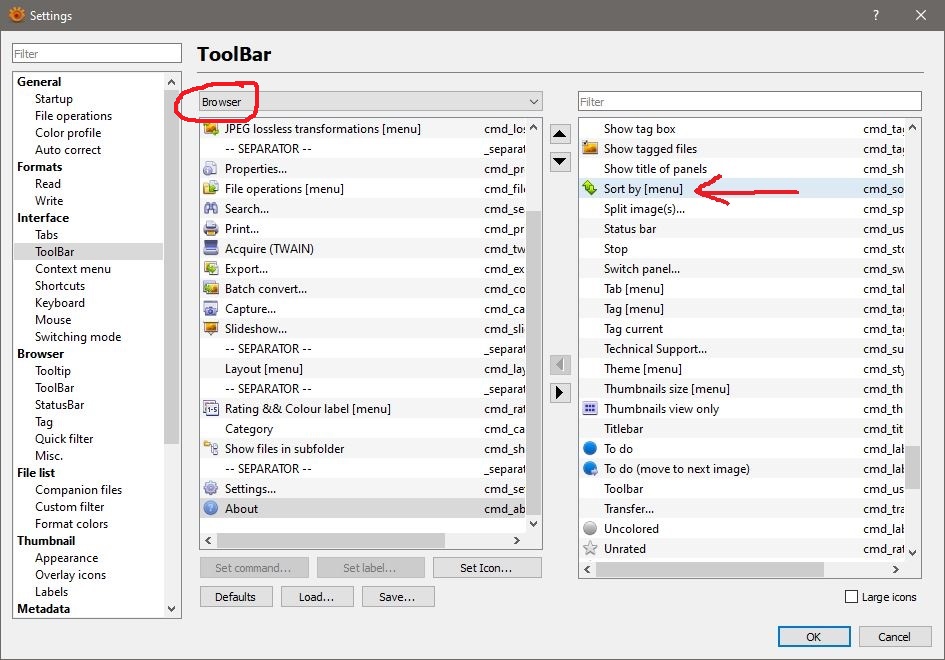
Task: Confirm settings with OK
Action: (814, 636)
